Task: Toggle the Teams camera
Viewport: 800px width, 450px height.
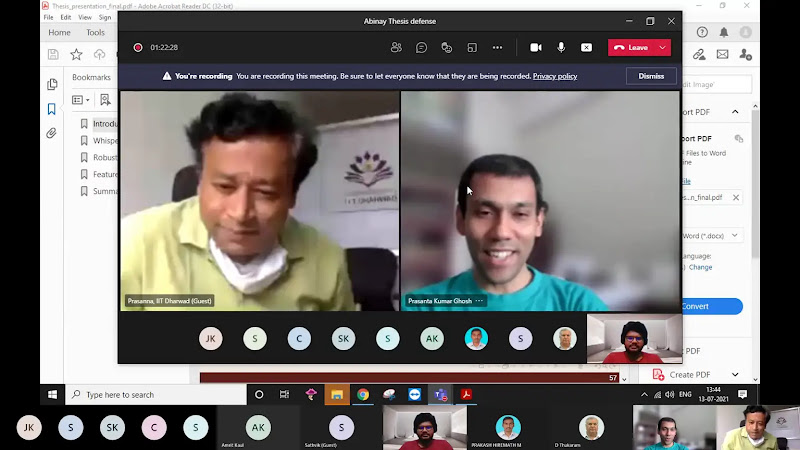Action: [536, 47]
